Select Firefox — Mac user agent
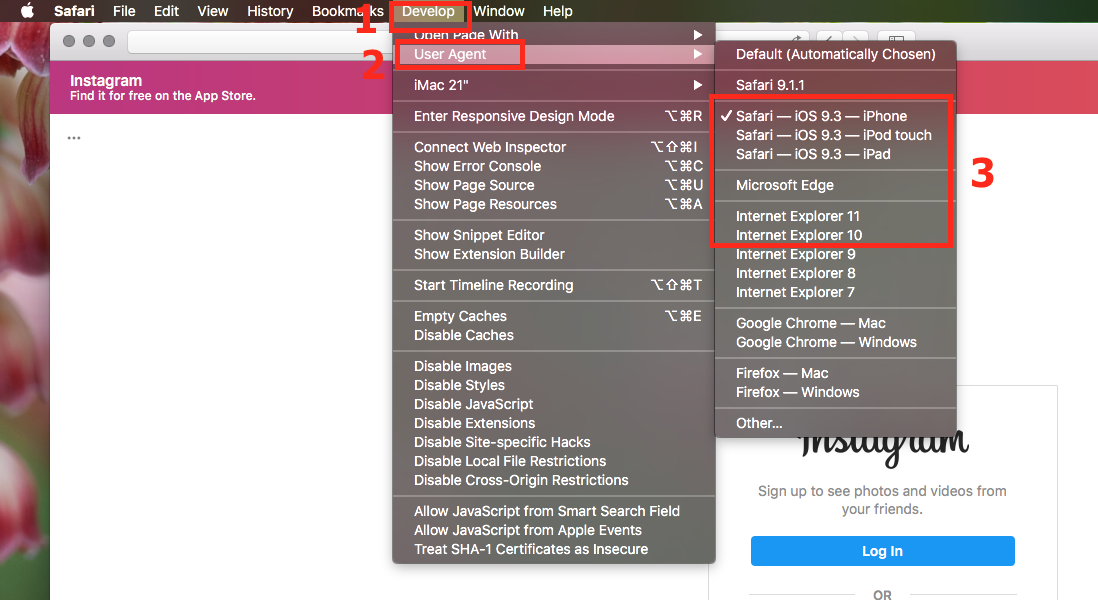The width and height of the screenshot is (1098, 600). click(835, 373)
